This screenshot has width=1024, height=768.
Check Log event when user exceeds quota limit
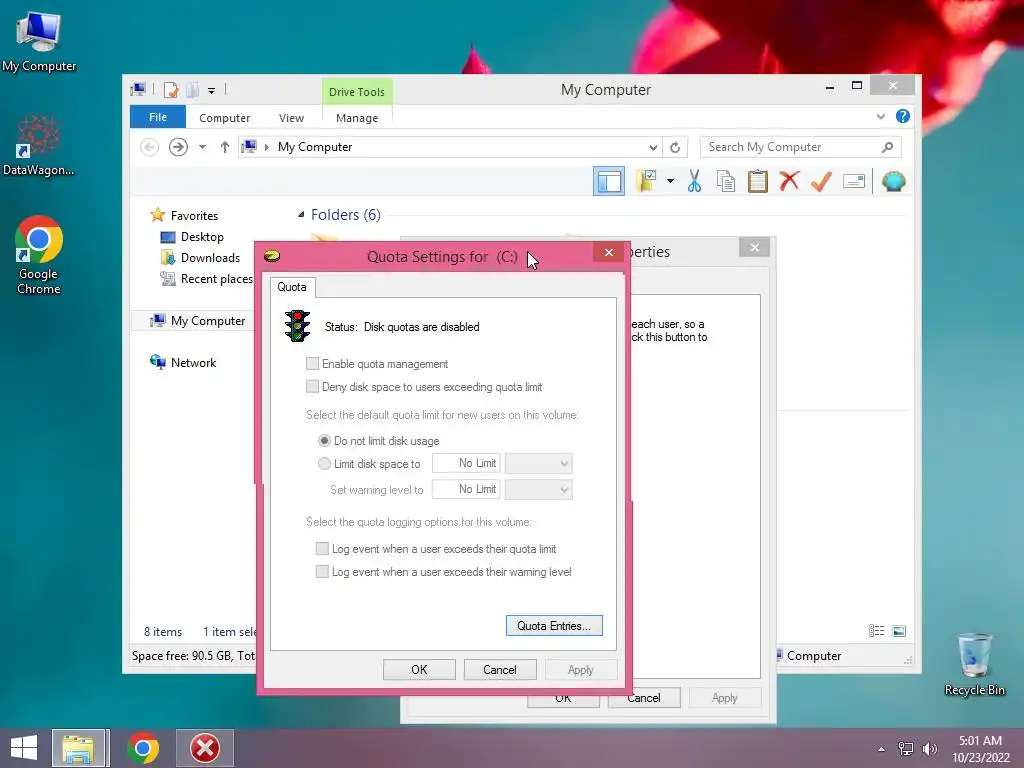click(322, 549)
